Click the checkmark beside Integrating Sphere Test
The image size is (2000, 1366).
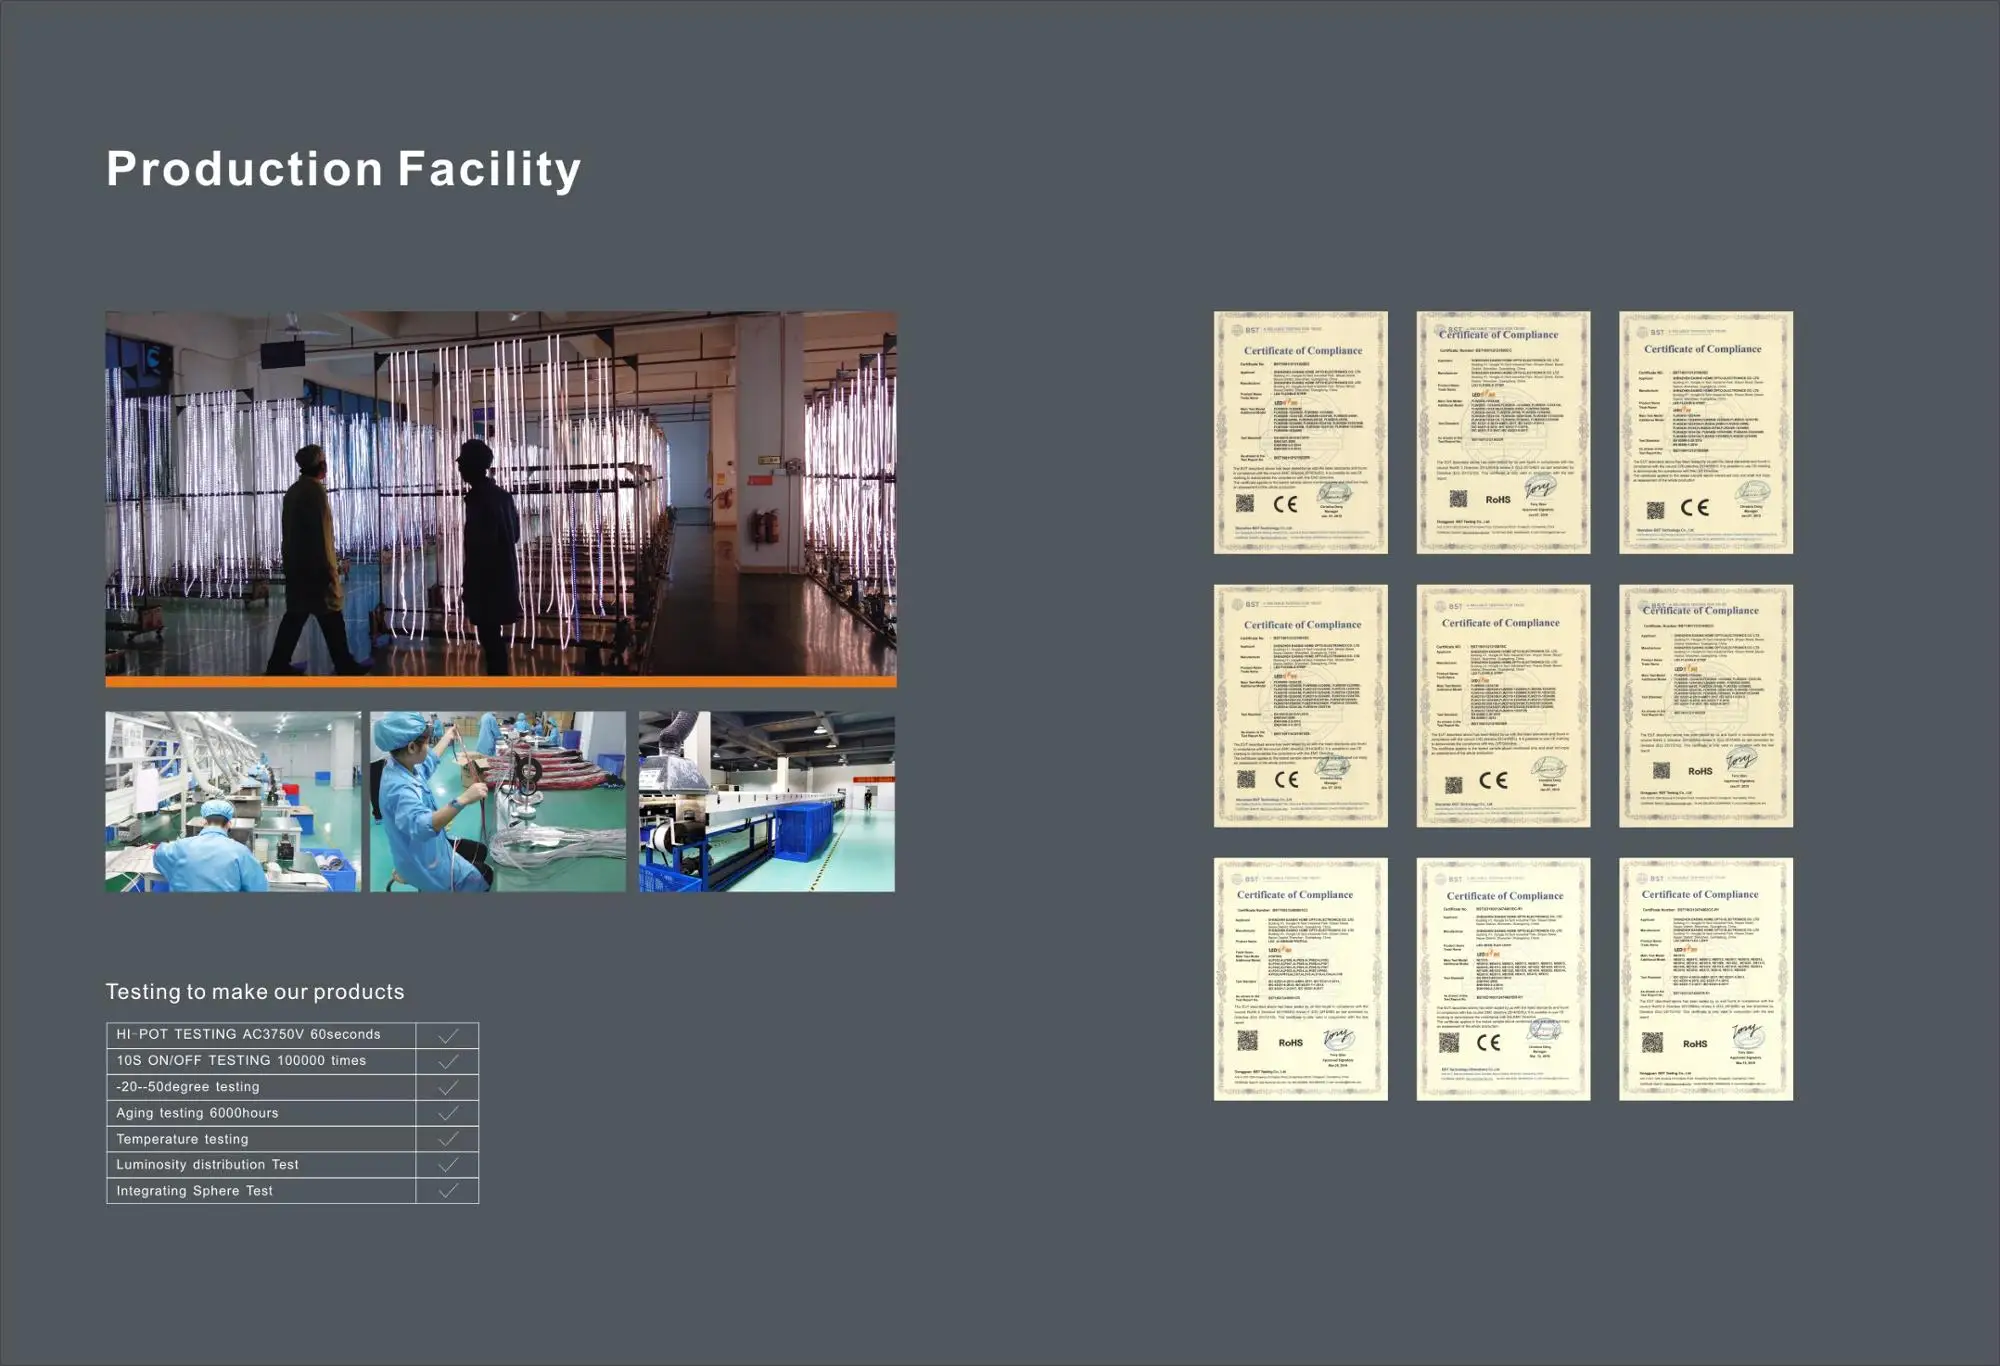point(448,1191)
